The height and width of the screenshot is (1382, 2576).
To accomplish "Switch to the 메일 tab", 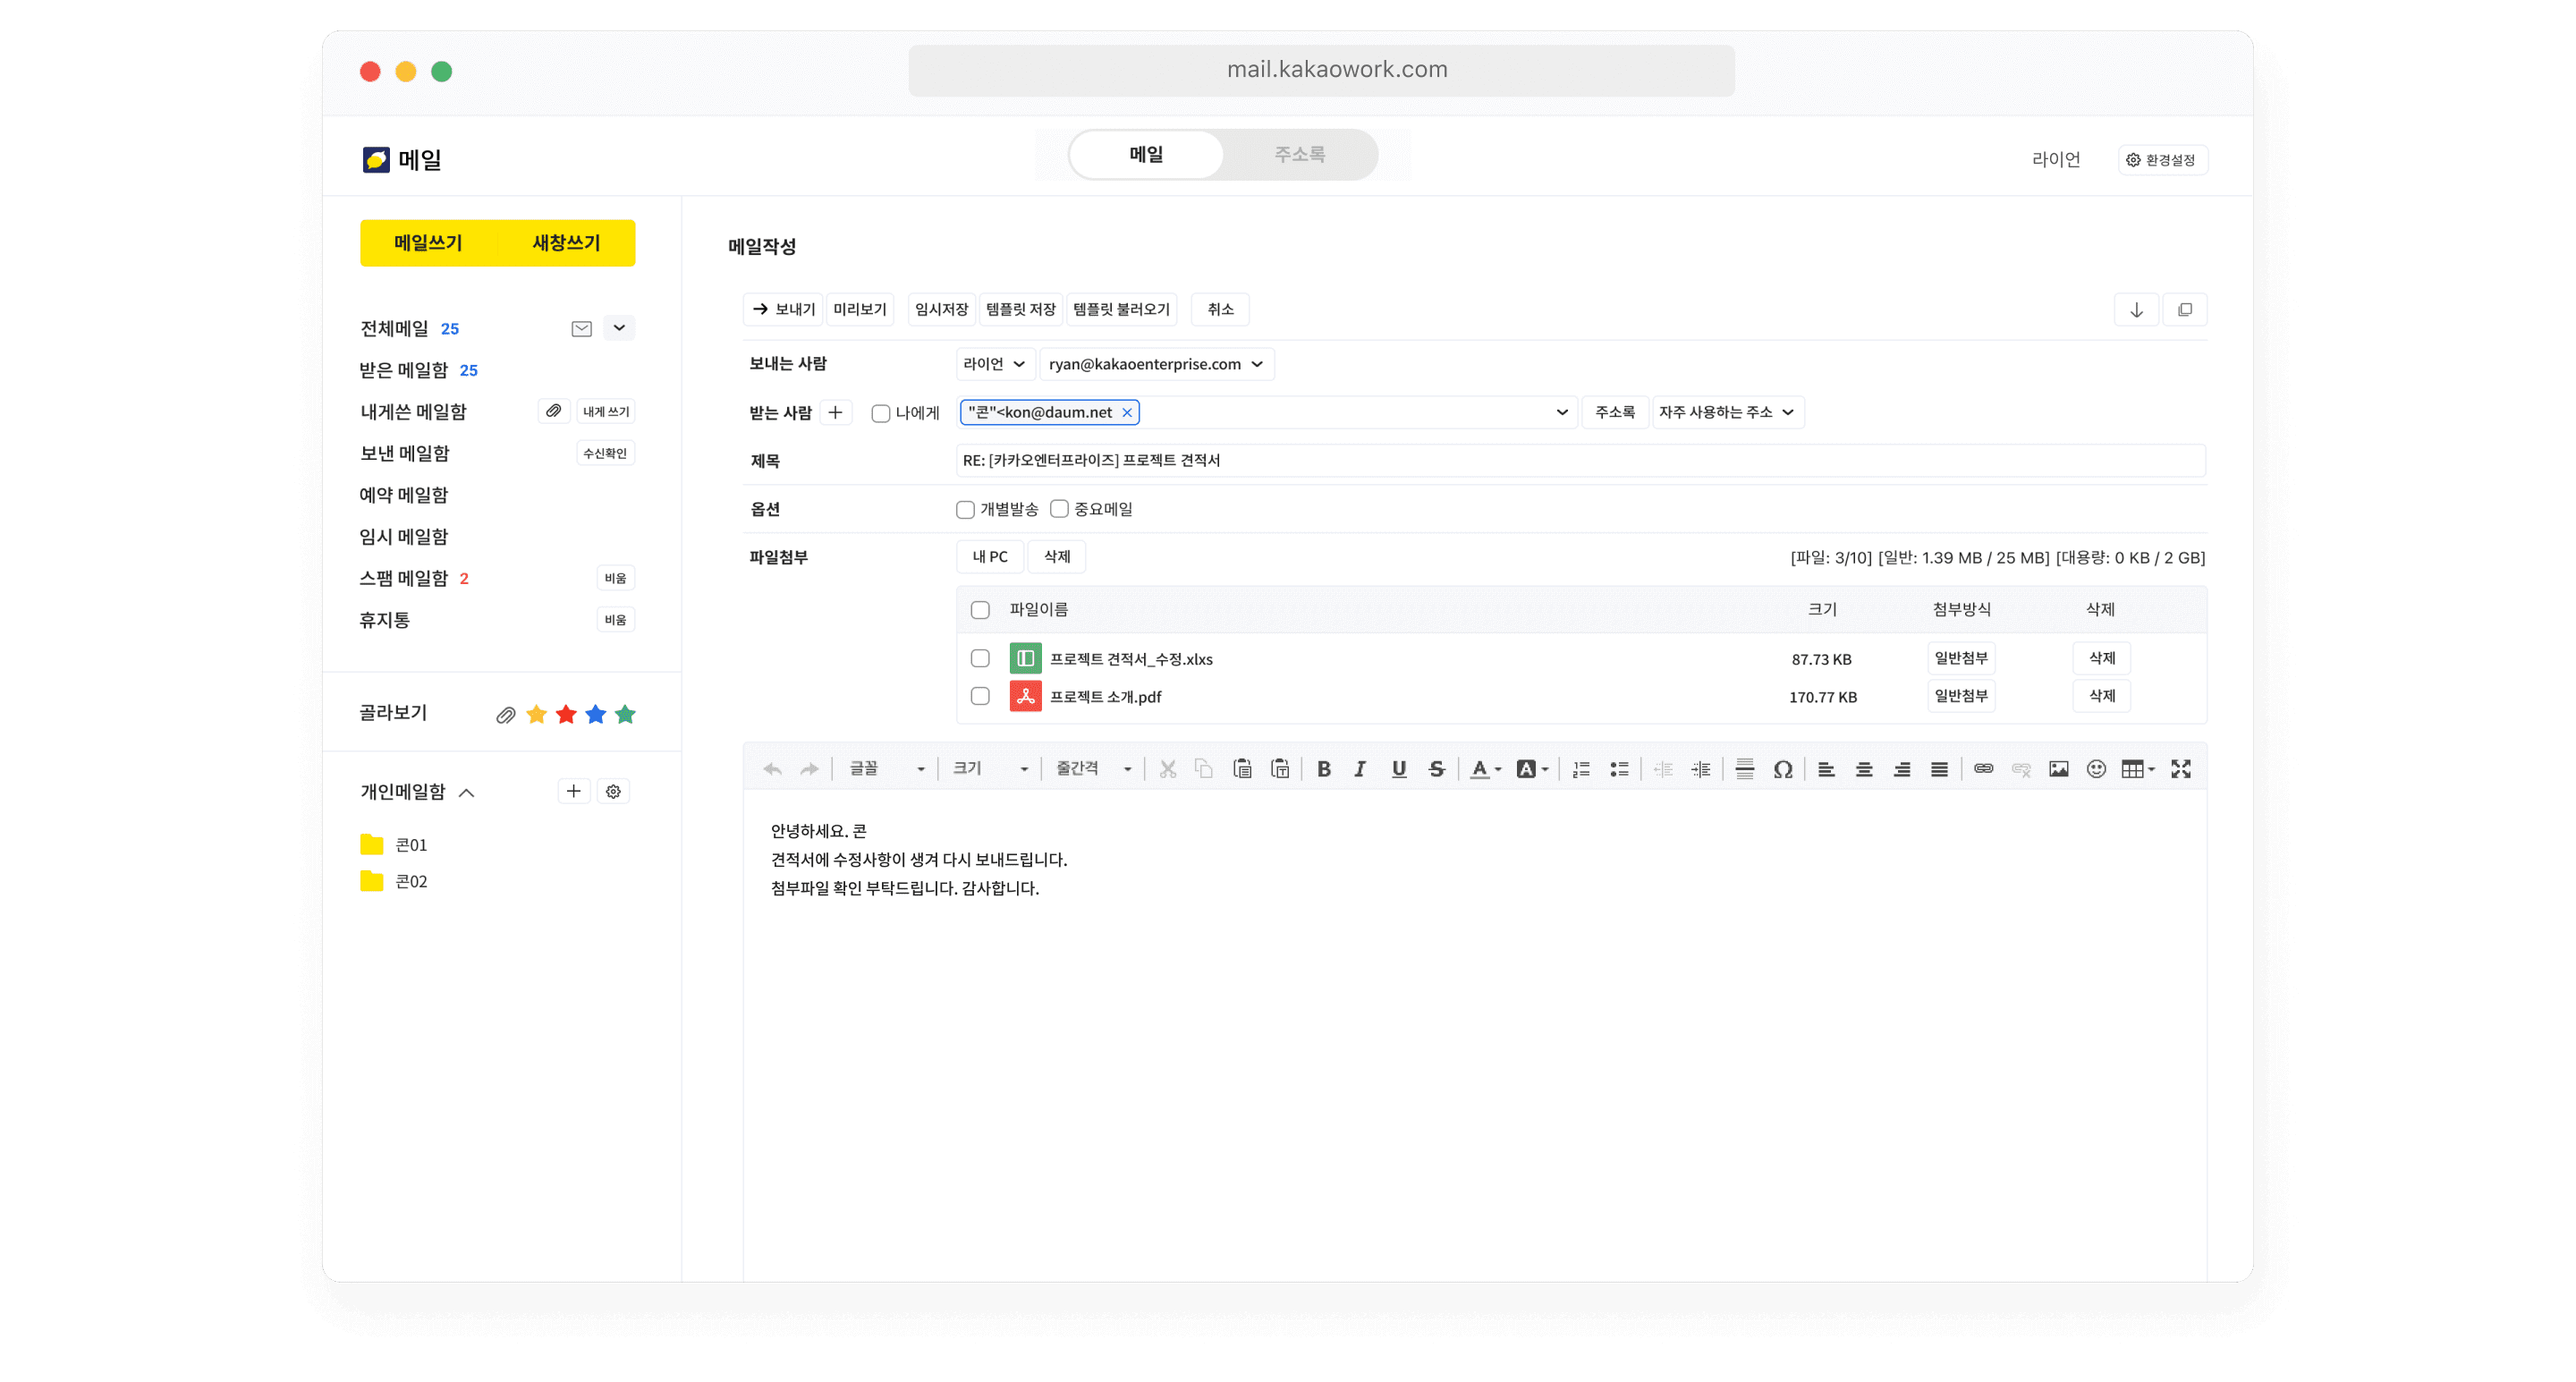I will tap(1146, 155).
